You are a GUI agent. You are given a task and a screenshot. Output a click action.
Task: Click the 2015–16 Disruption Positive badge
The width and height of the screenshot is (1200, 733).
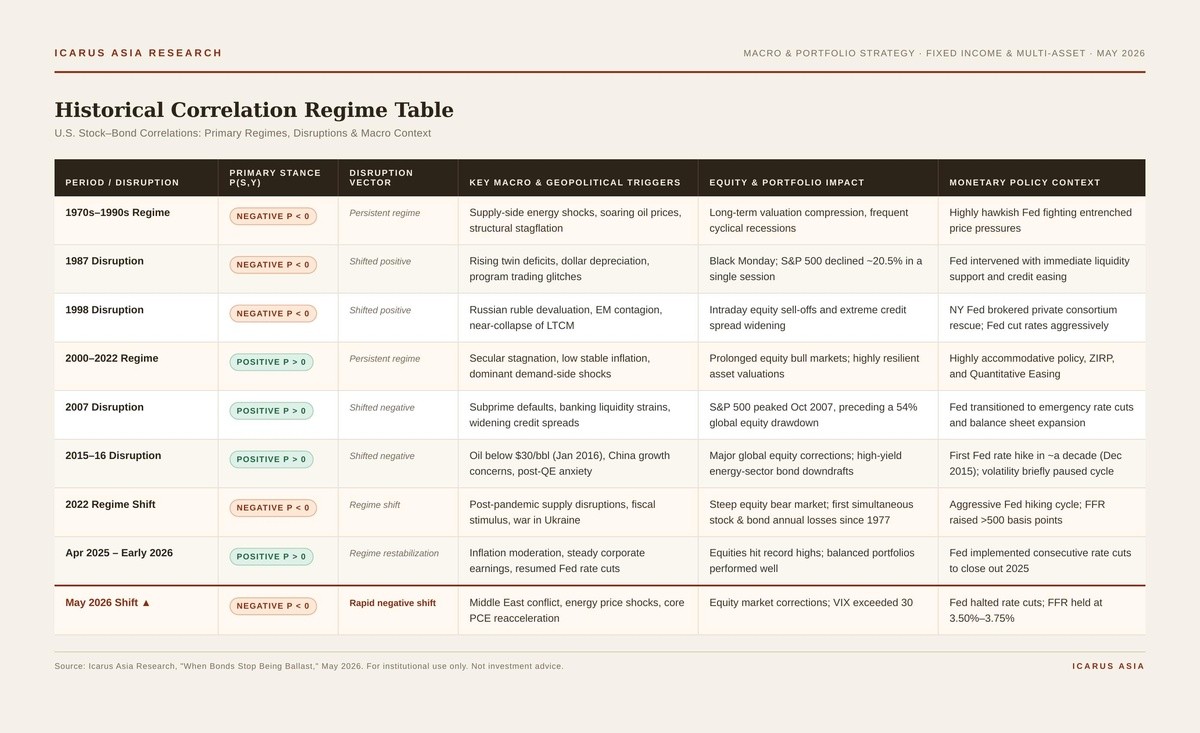[271, 459]
